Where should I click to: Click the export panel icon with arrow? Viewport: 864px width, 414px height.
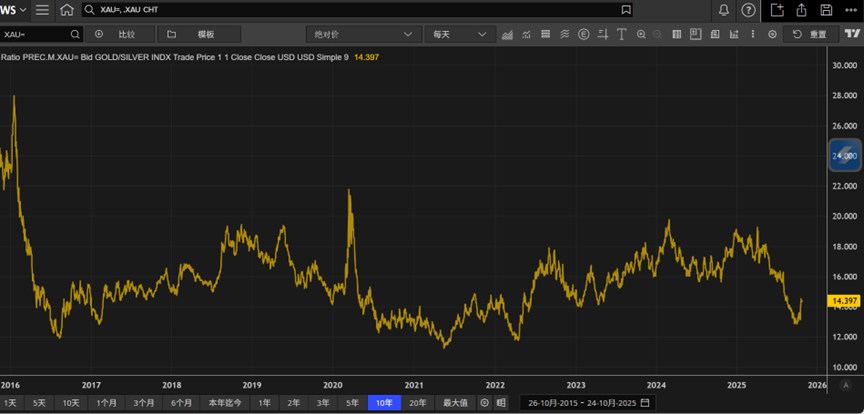(695, 34)
